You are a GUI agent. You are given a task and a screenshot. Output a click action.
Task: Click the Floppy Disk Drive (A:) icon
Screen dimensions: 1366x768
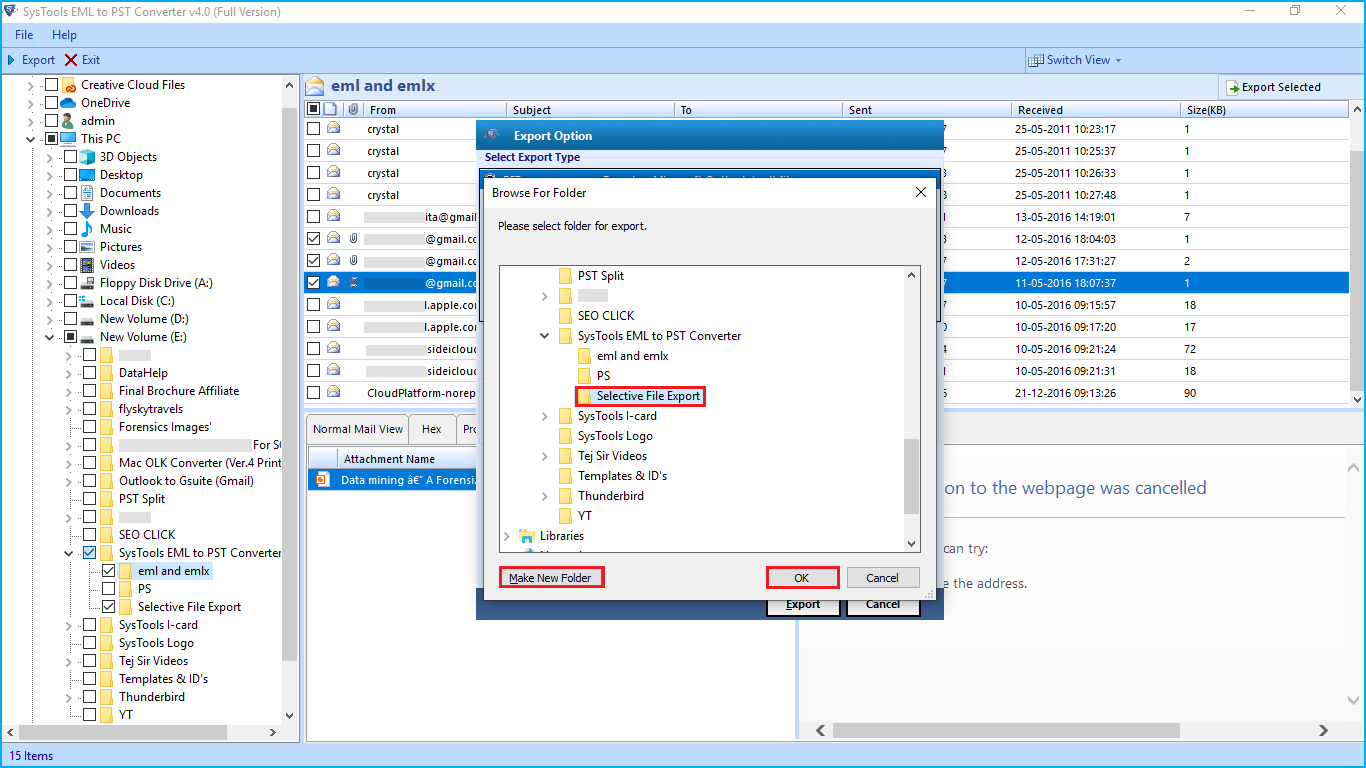point(88,283)
